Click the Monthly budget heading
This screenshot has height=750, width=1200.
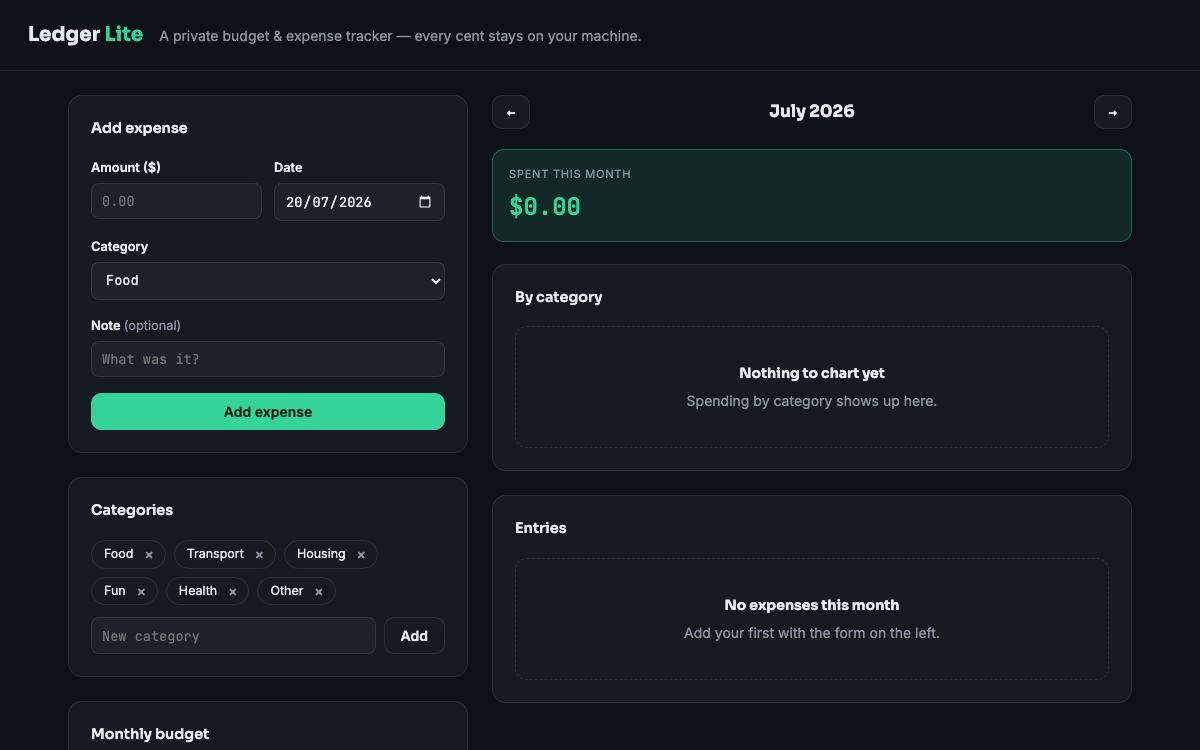[x=150, y=734]
